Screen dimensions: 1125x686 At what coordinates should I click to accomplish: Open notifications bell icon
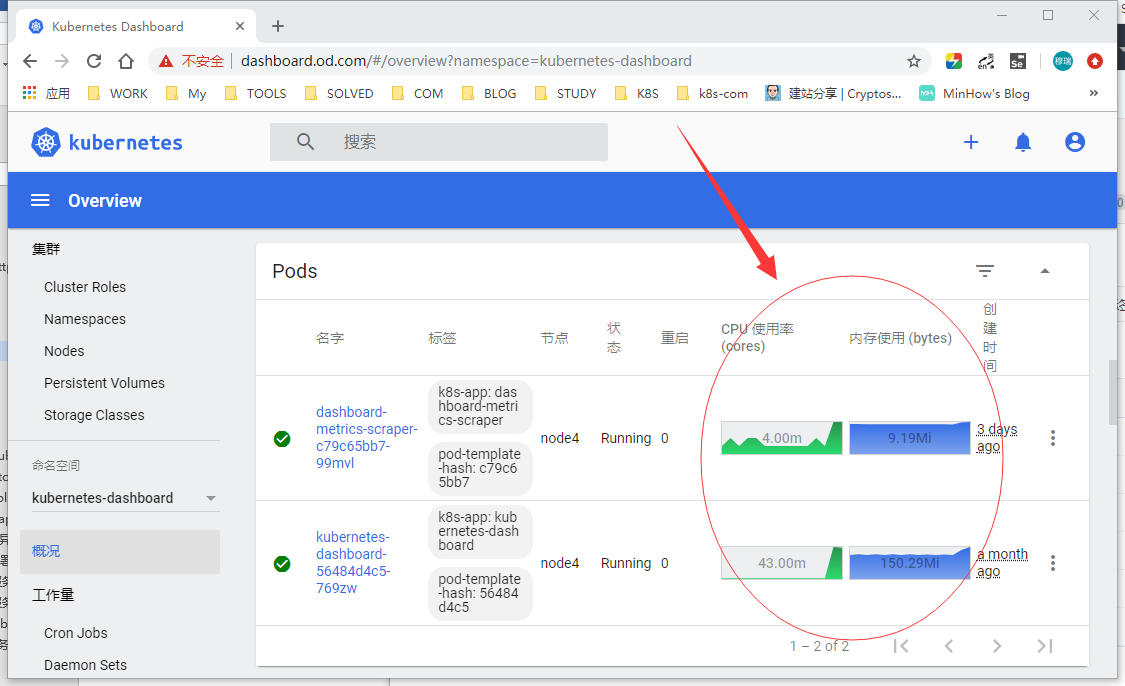[x=1022, y=142]
